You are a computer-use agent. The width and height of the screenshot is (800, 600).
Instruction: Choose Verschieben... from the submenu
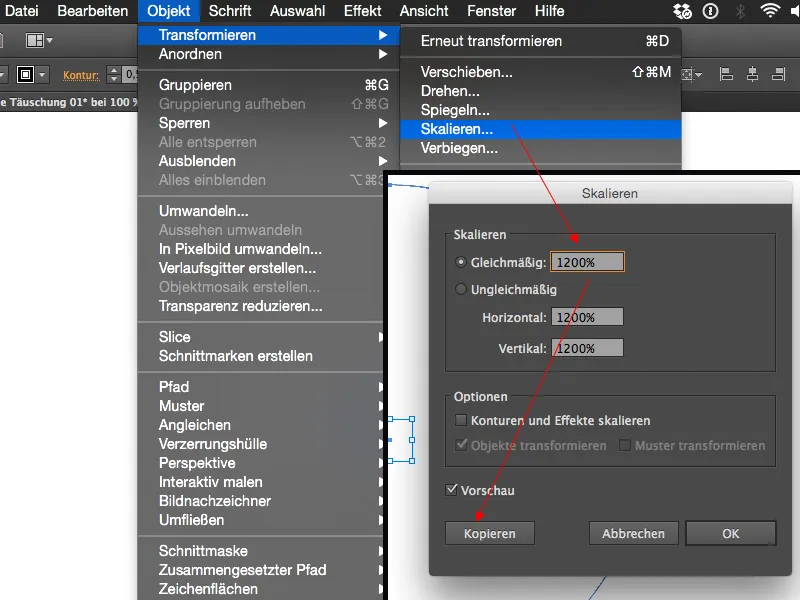(541, 72)
